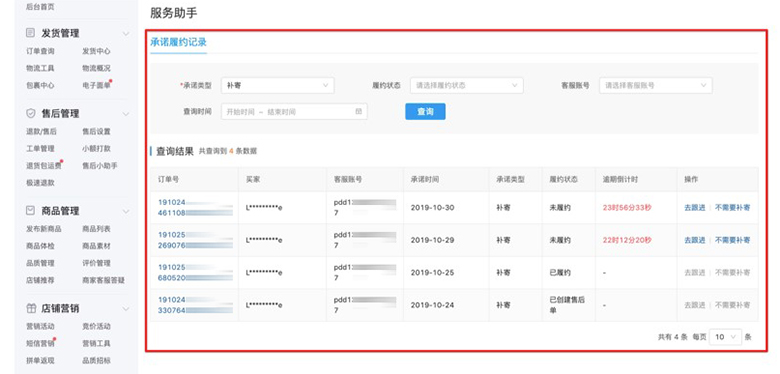Go to 退货包运费 in sidebar
This screenshot has width=780, height=374.
coord(44,166)
